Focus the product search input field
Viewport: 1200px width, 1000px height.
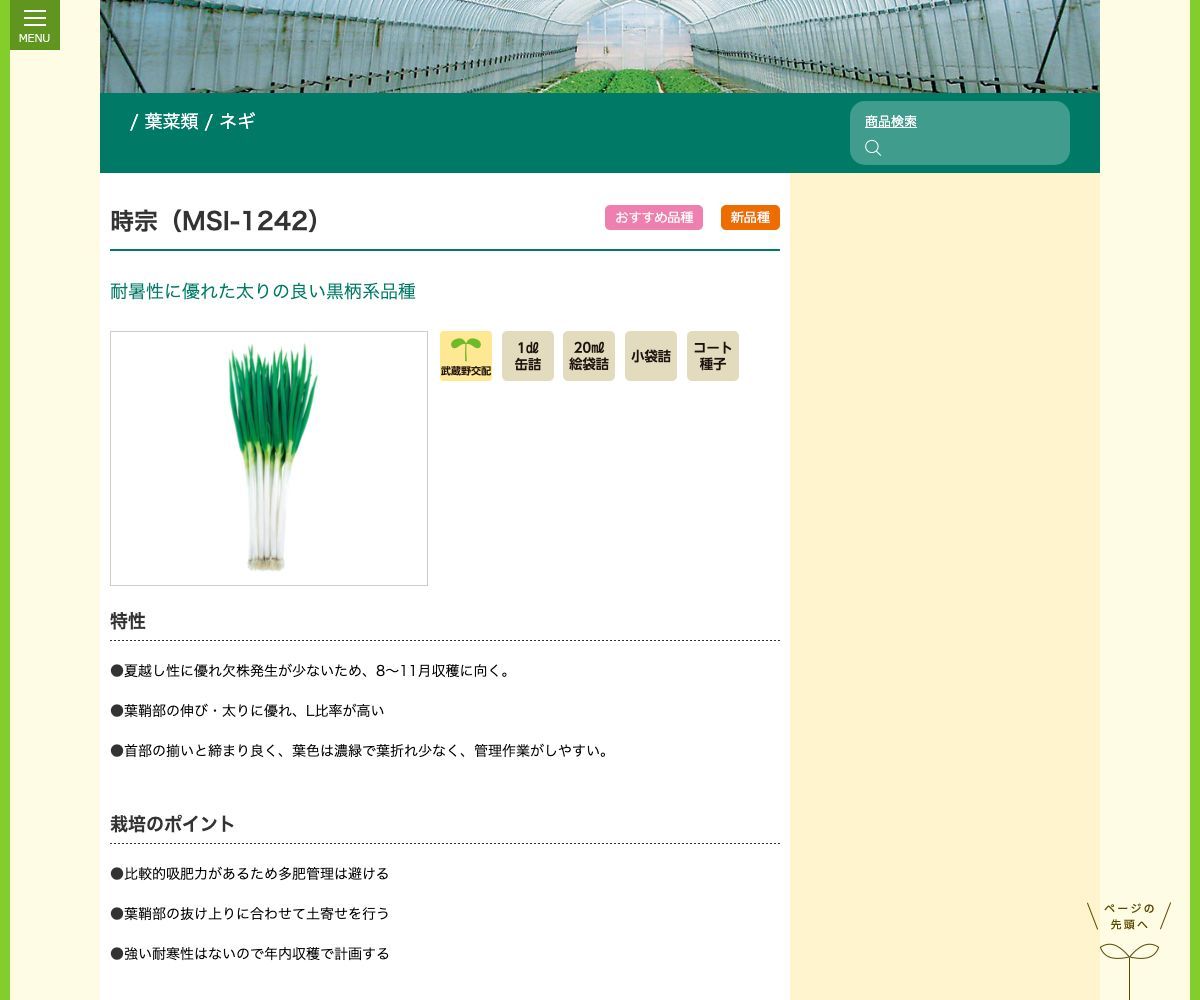tap(970, 148)
